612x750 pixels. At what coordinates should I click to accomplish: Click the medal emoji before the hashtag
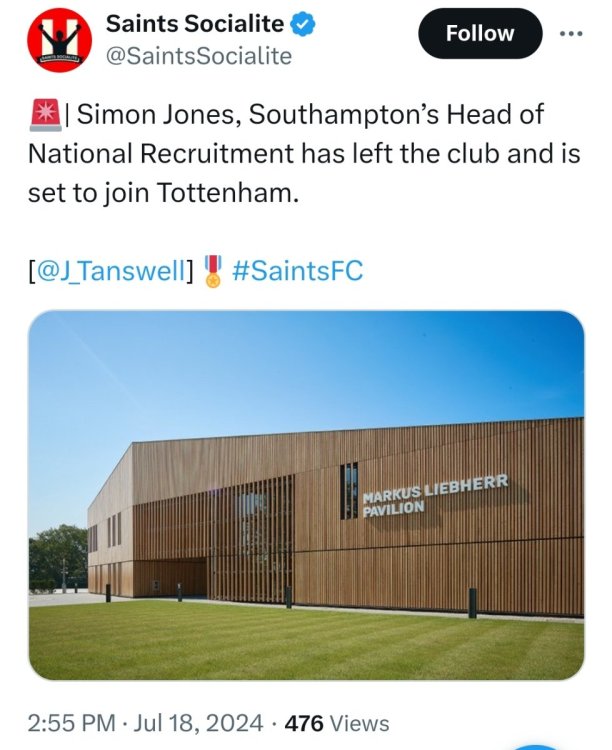tap(212, 270)
